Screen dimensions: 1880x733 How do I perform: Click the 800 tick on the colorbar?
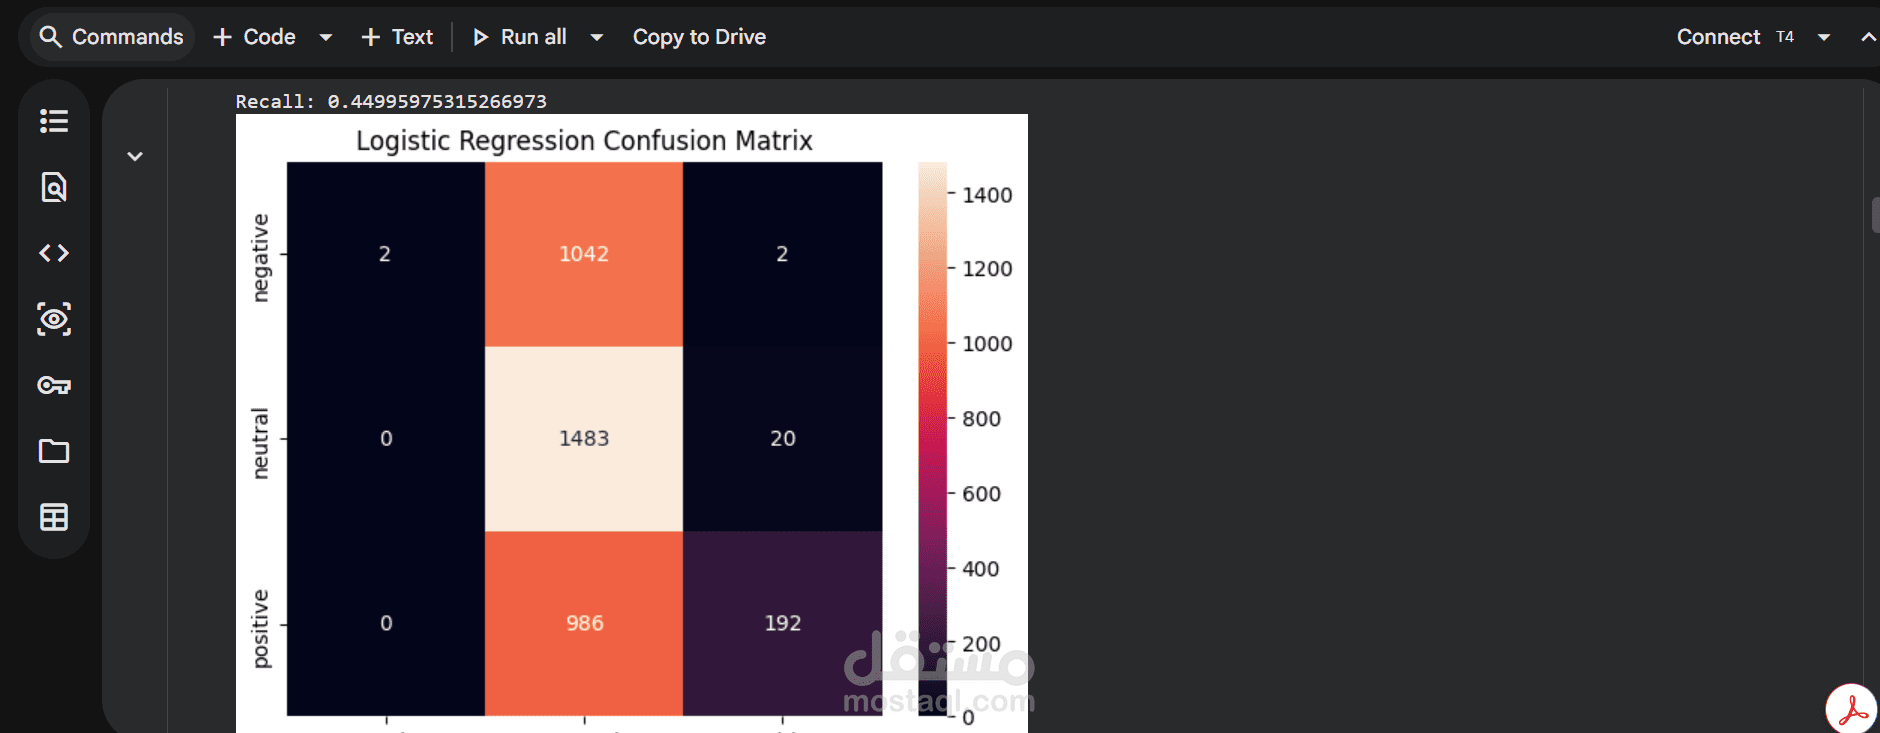click(981, 419)
